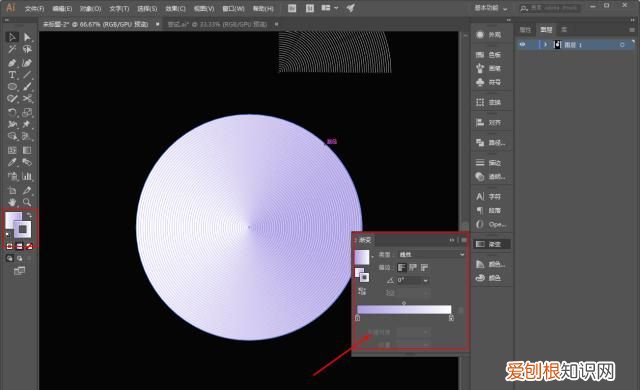Toggle visibility eye of layer 图层 1
This screenshot has height=390, width=640.
(522, 45)
